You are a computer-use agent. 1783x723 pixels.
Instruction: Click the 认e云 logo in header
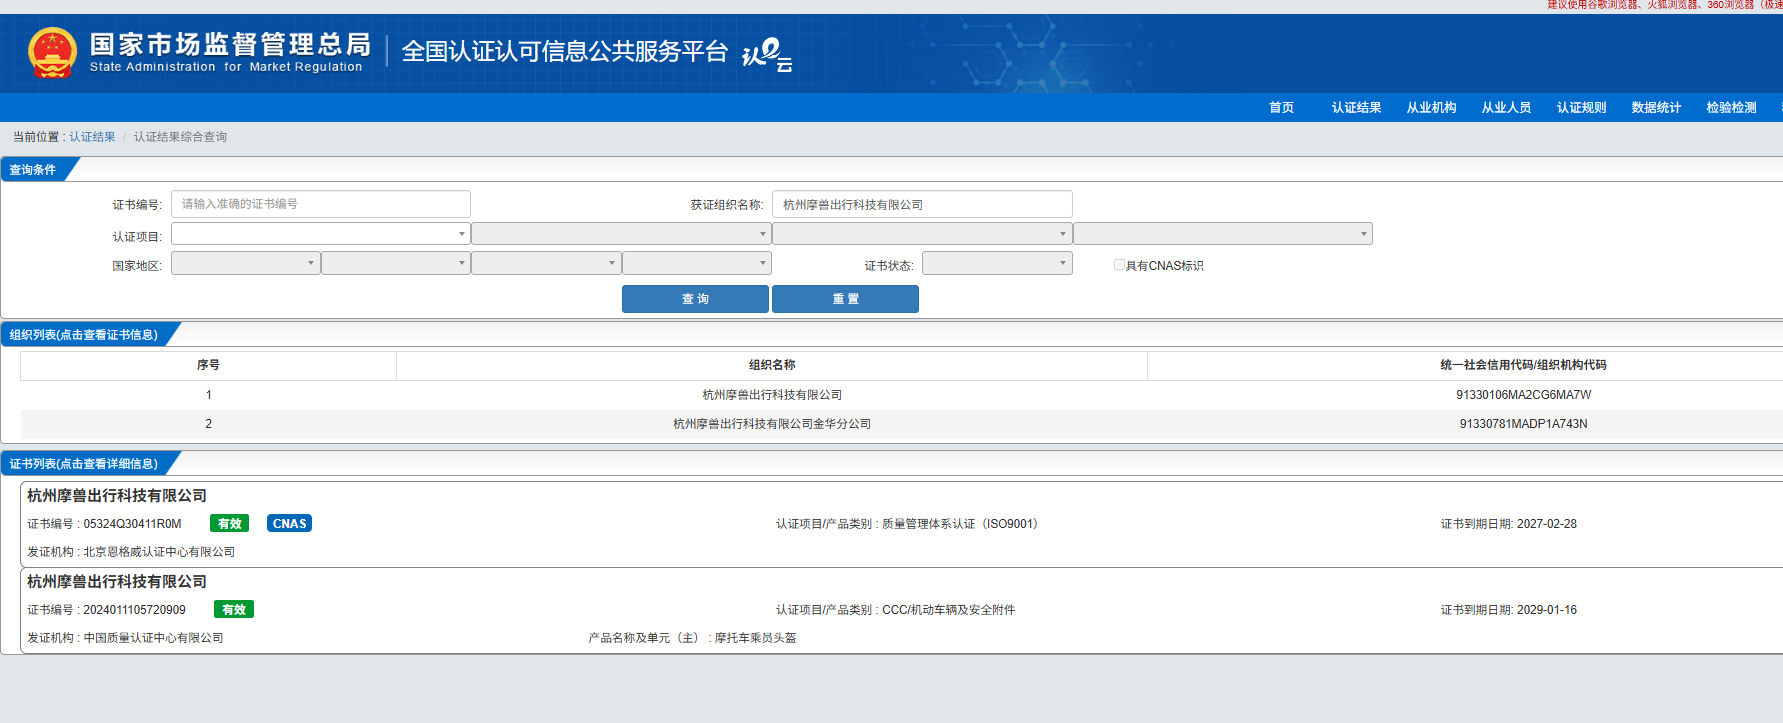click(x=767, y=54)
